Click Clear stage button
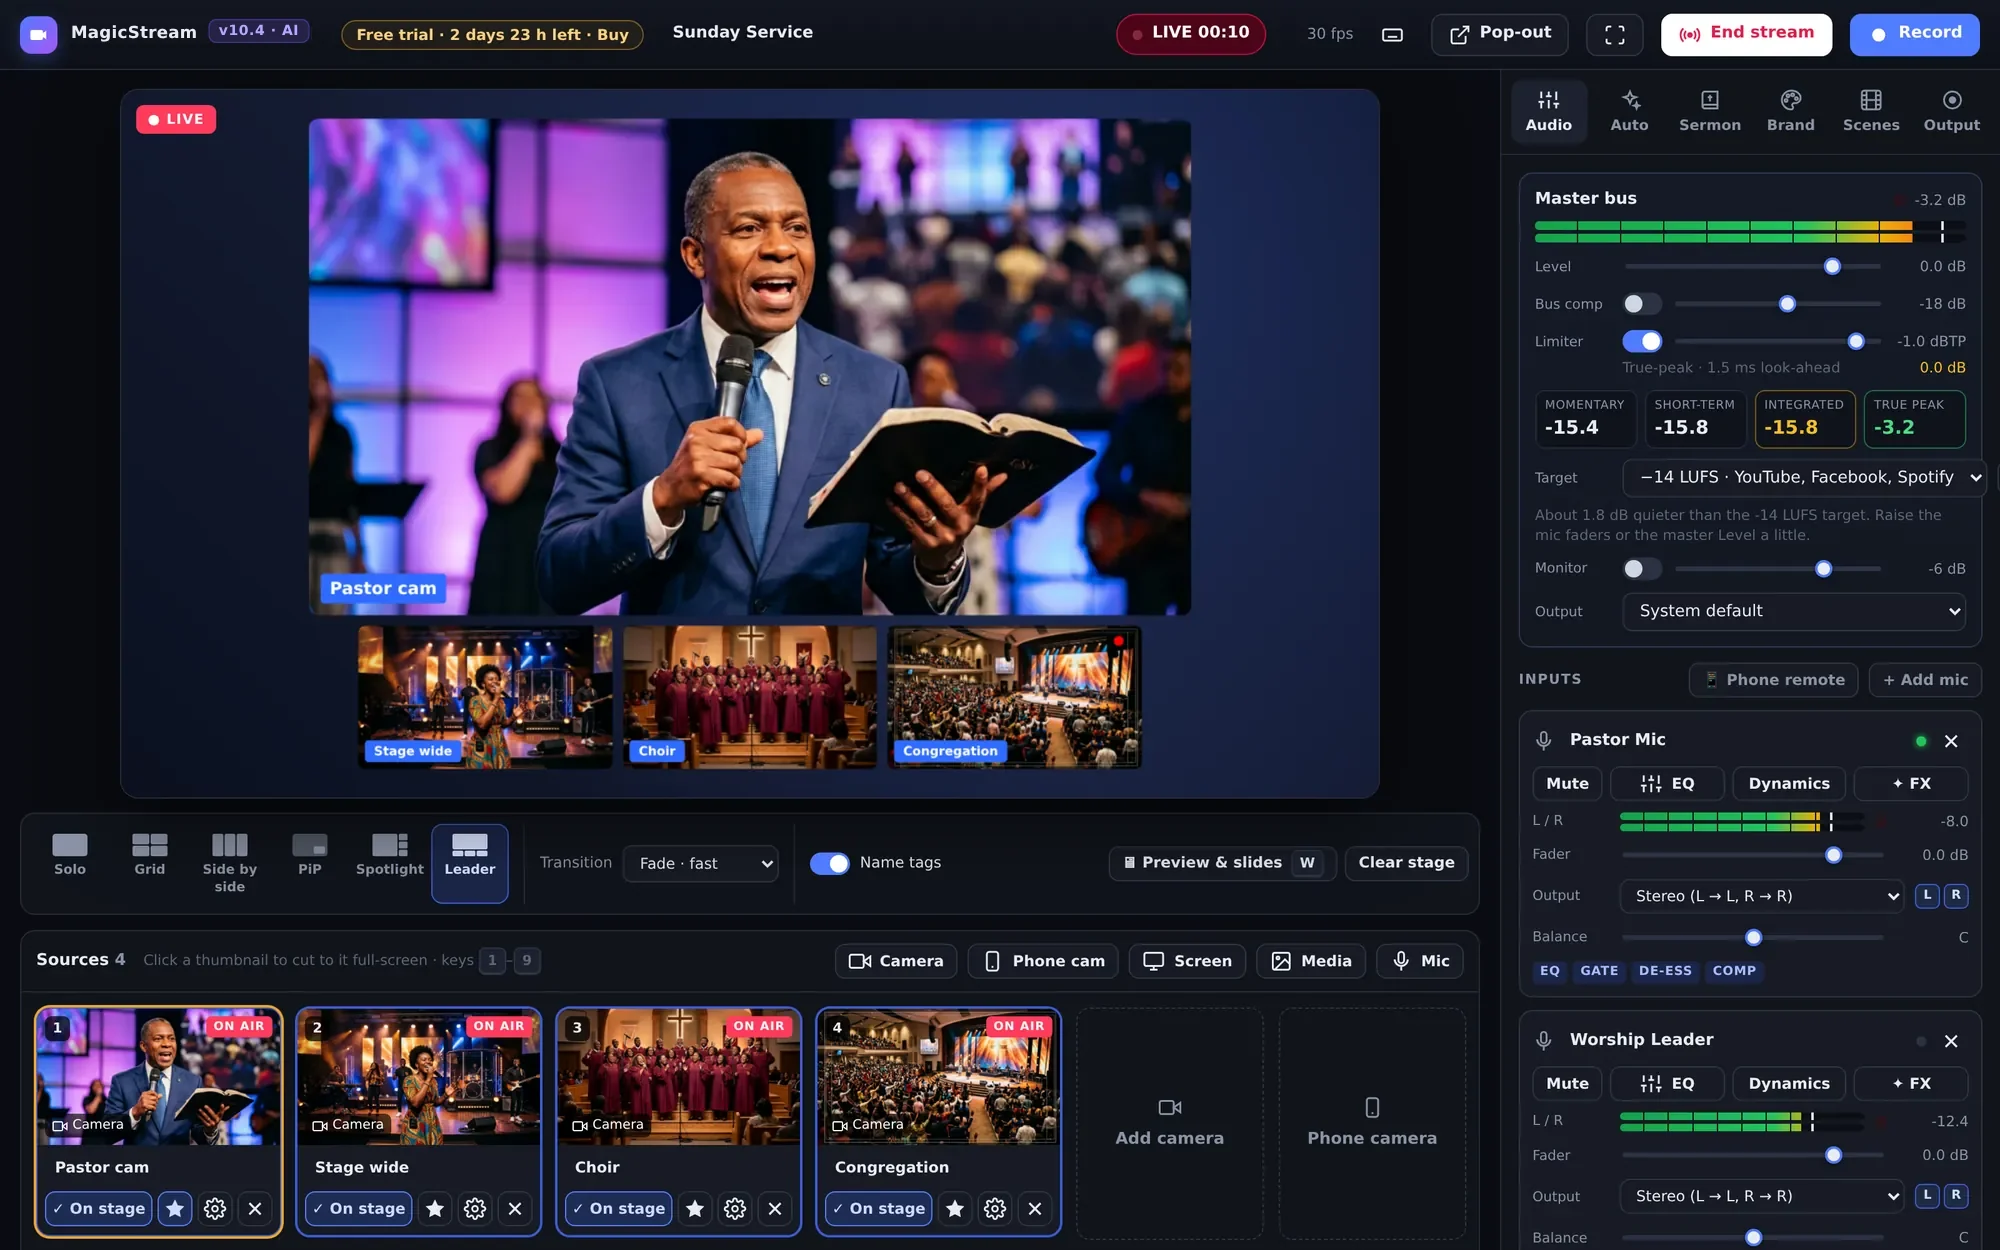 point(1406,863)
